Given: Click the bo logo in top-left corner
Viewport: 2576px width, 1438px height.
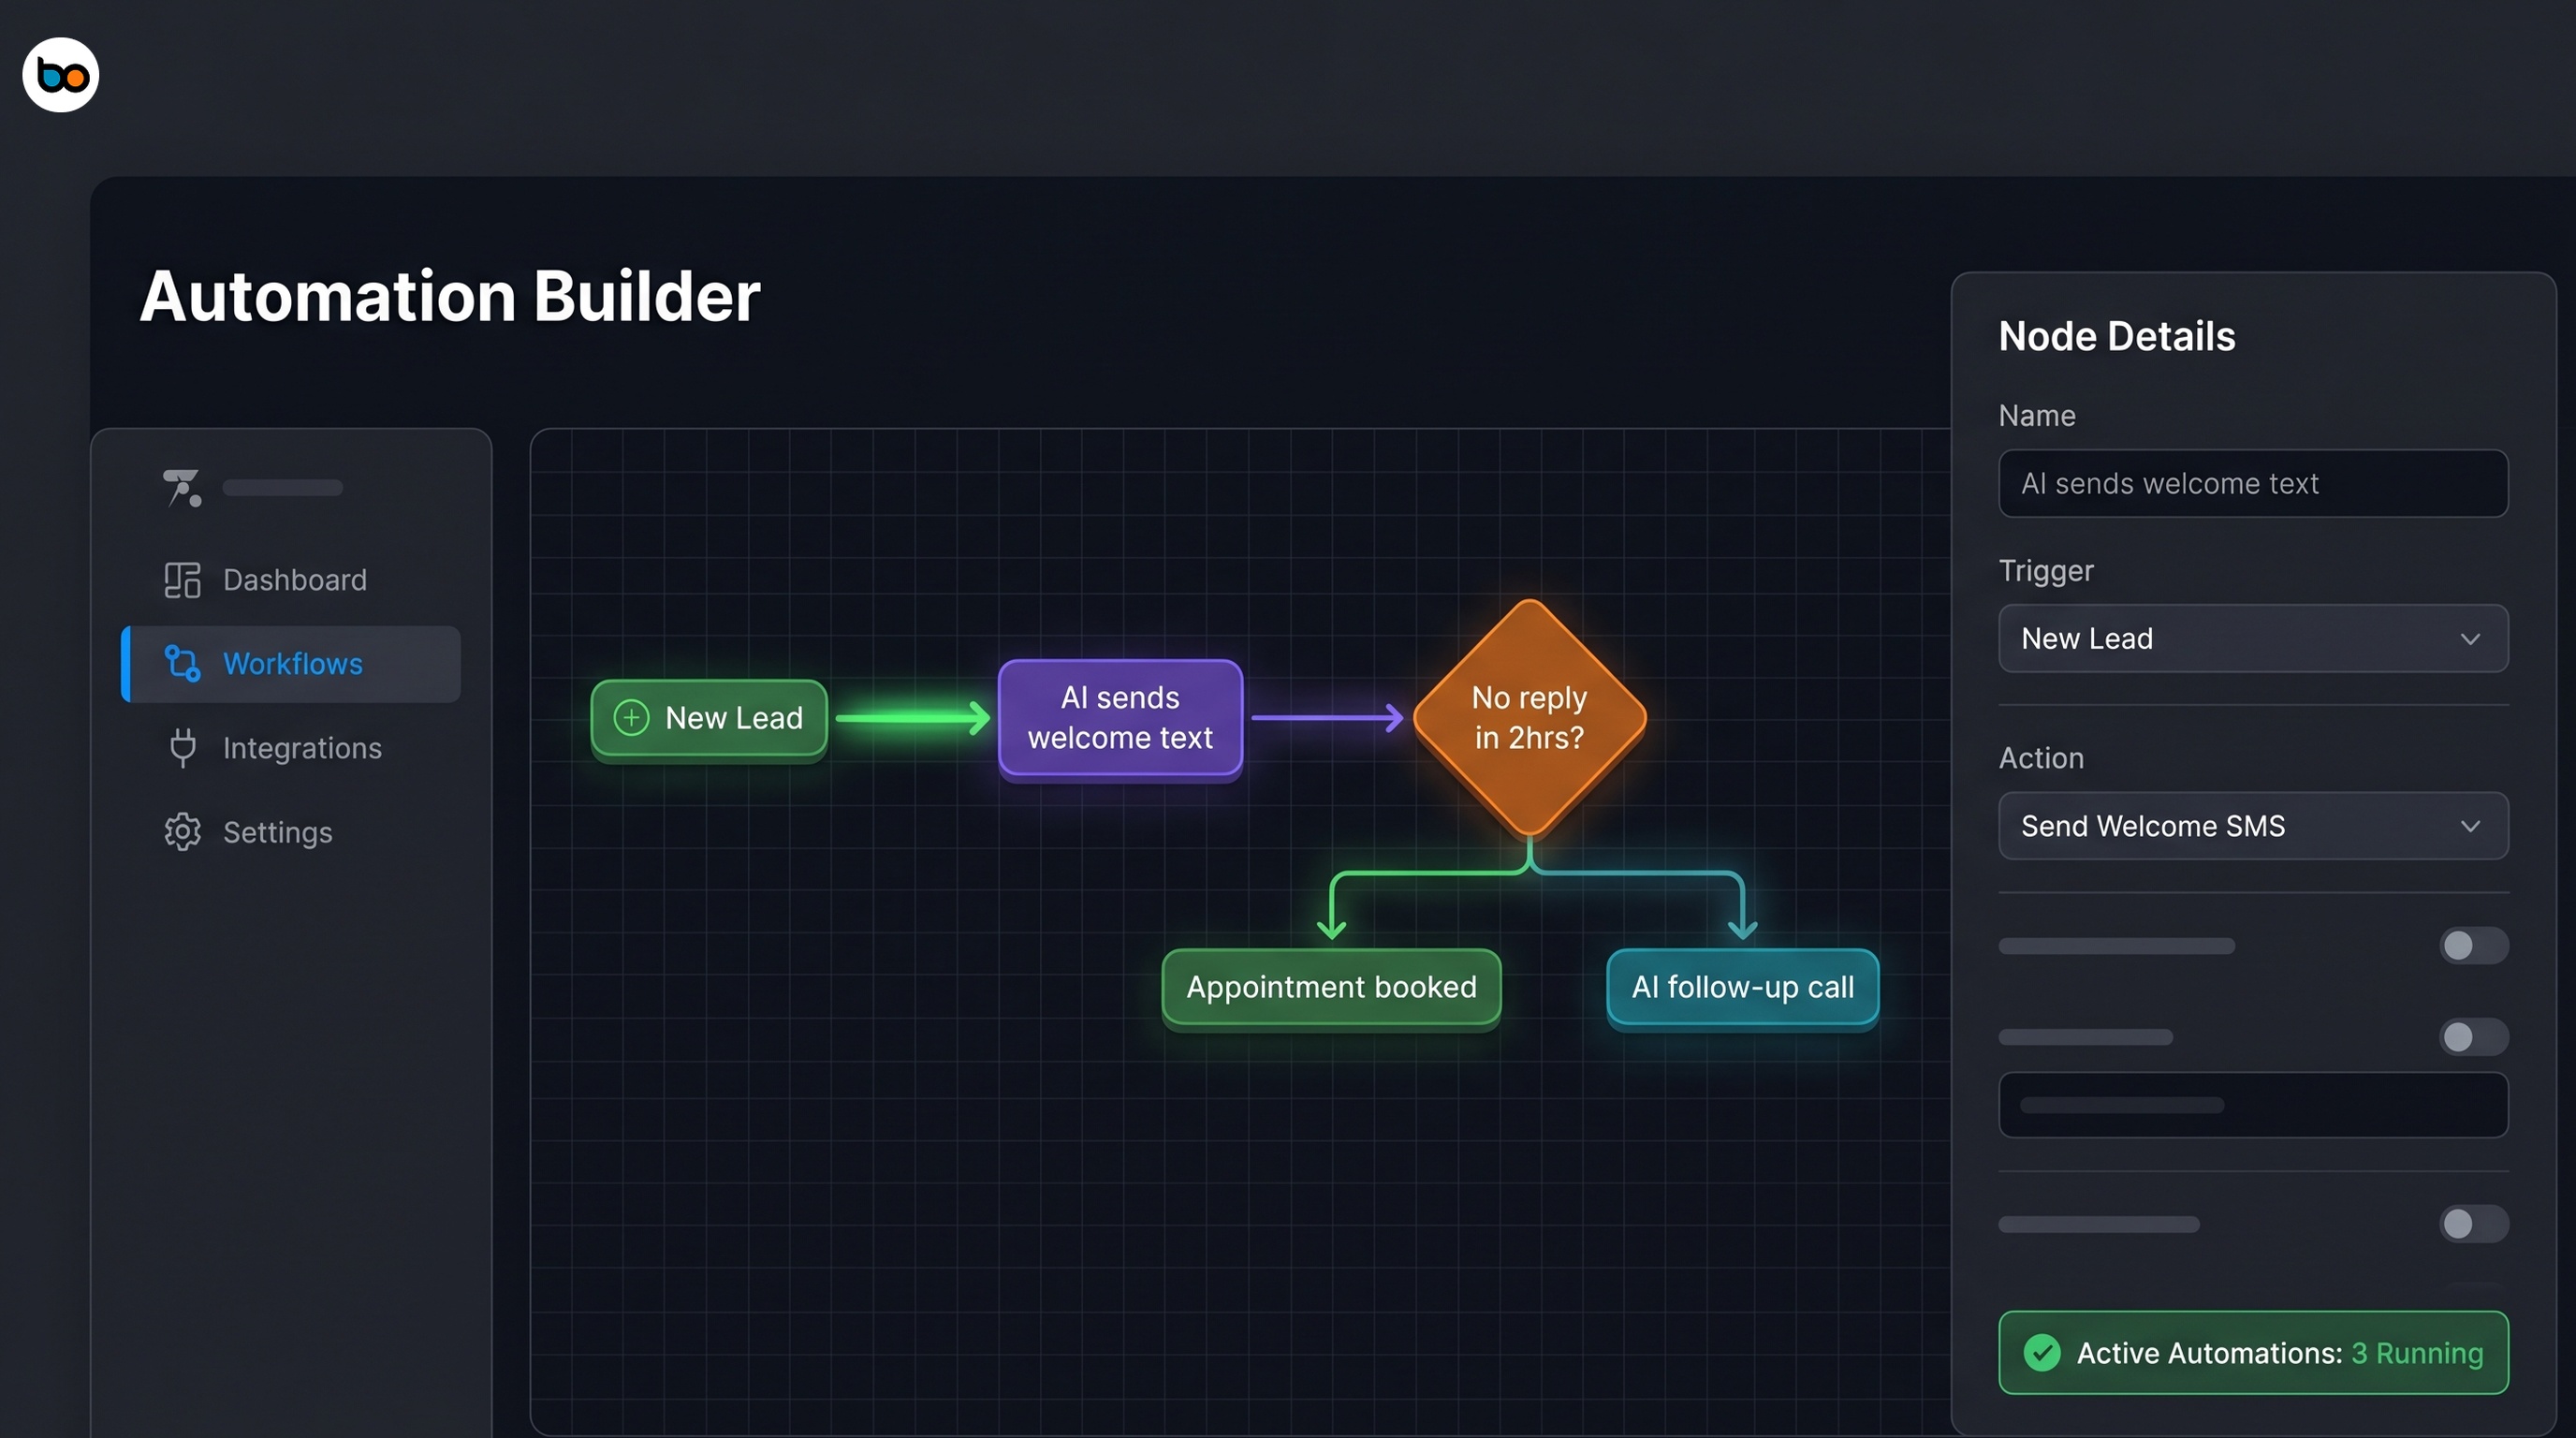Looking at the screenshot, I should [x=59, y=74].
